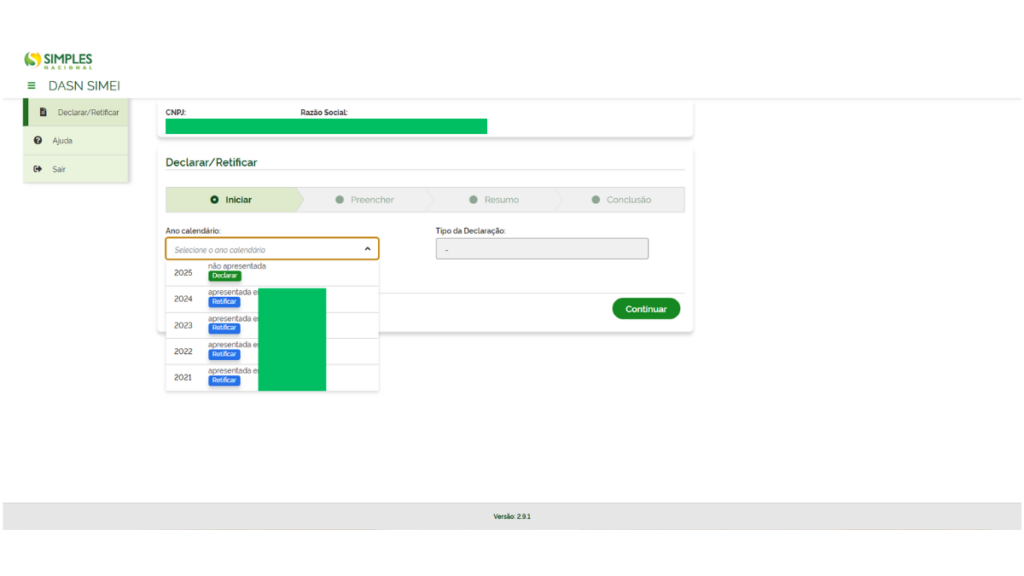Click the document icon beside Declarar/Retificar
Image resolution: width=1024 pixels, height=576 pixels.
[x=43, y=112]
